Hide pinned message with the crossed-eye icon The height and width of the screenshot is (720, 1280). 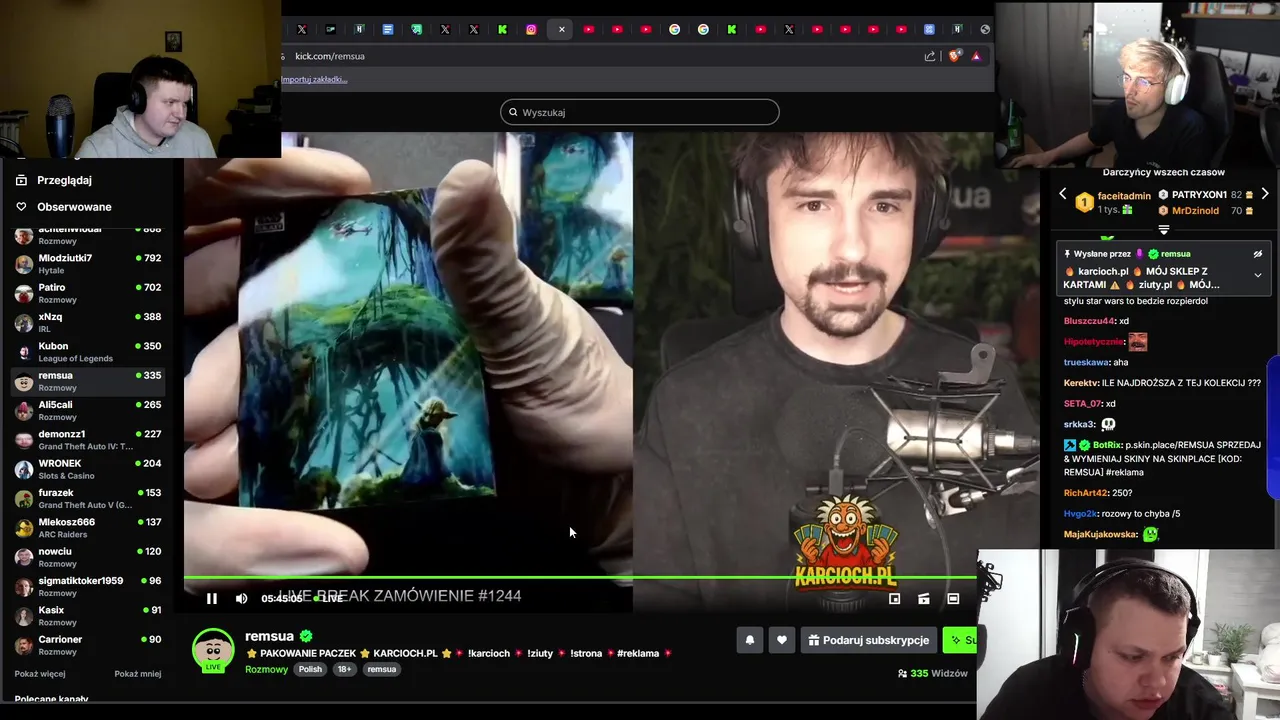[1258, 254]
